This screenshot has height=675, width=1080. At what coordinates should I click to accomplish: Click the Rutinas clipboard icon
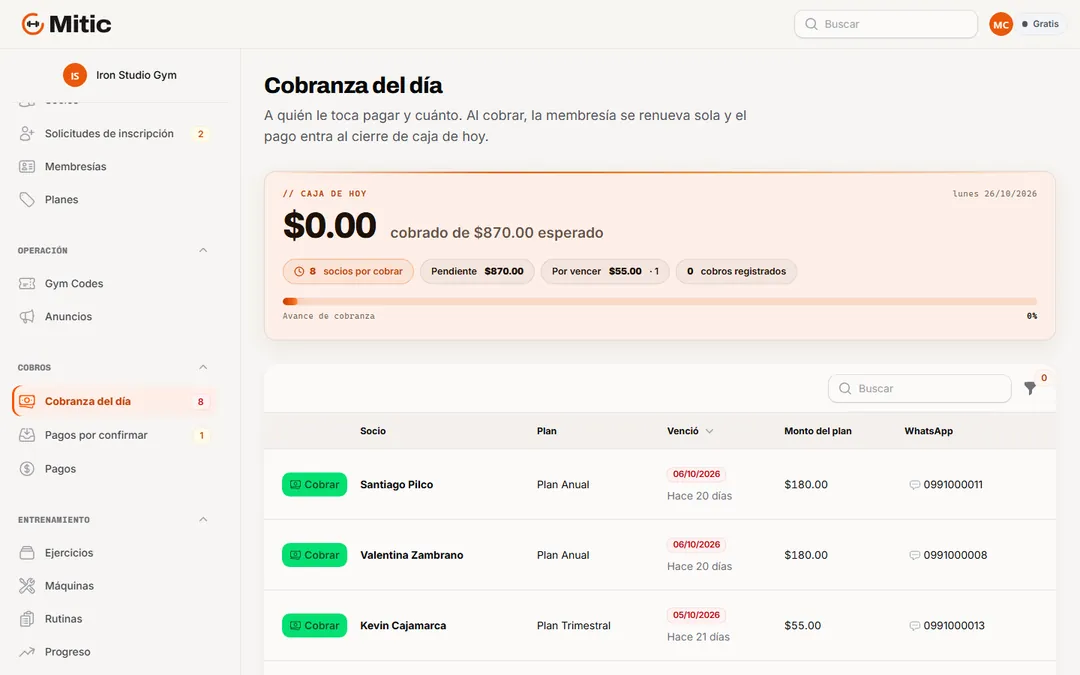point(27,619)
